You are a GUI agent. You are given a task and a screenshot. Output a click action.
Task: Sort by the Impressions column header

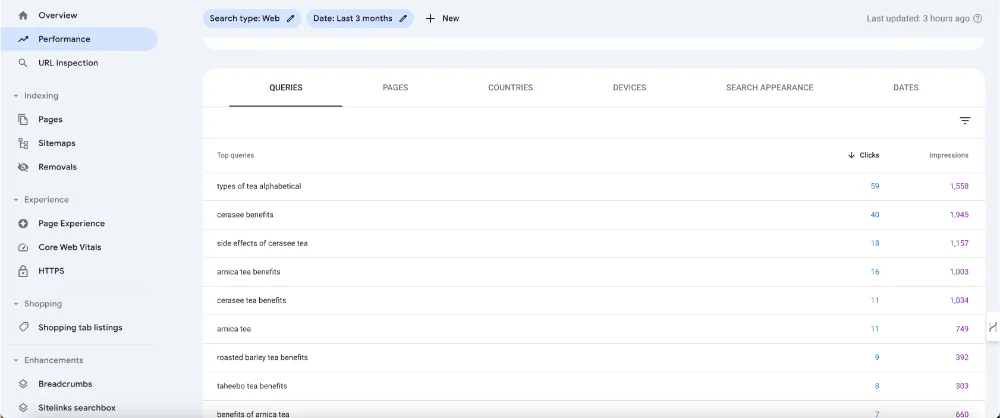point(948,155)
